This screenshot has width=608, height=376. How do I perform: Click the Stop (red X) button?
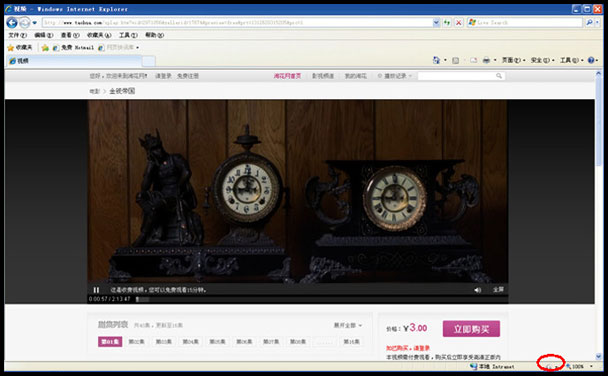[x=458, y=23]
